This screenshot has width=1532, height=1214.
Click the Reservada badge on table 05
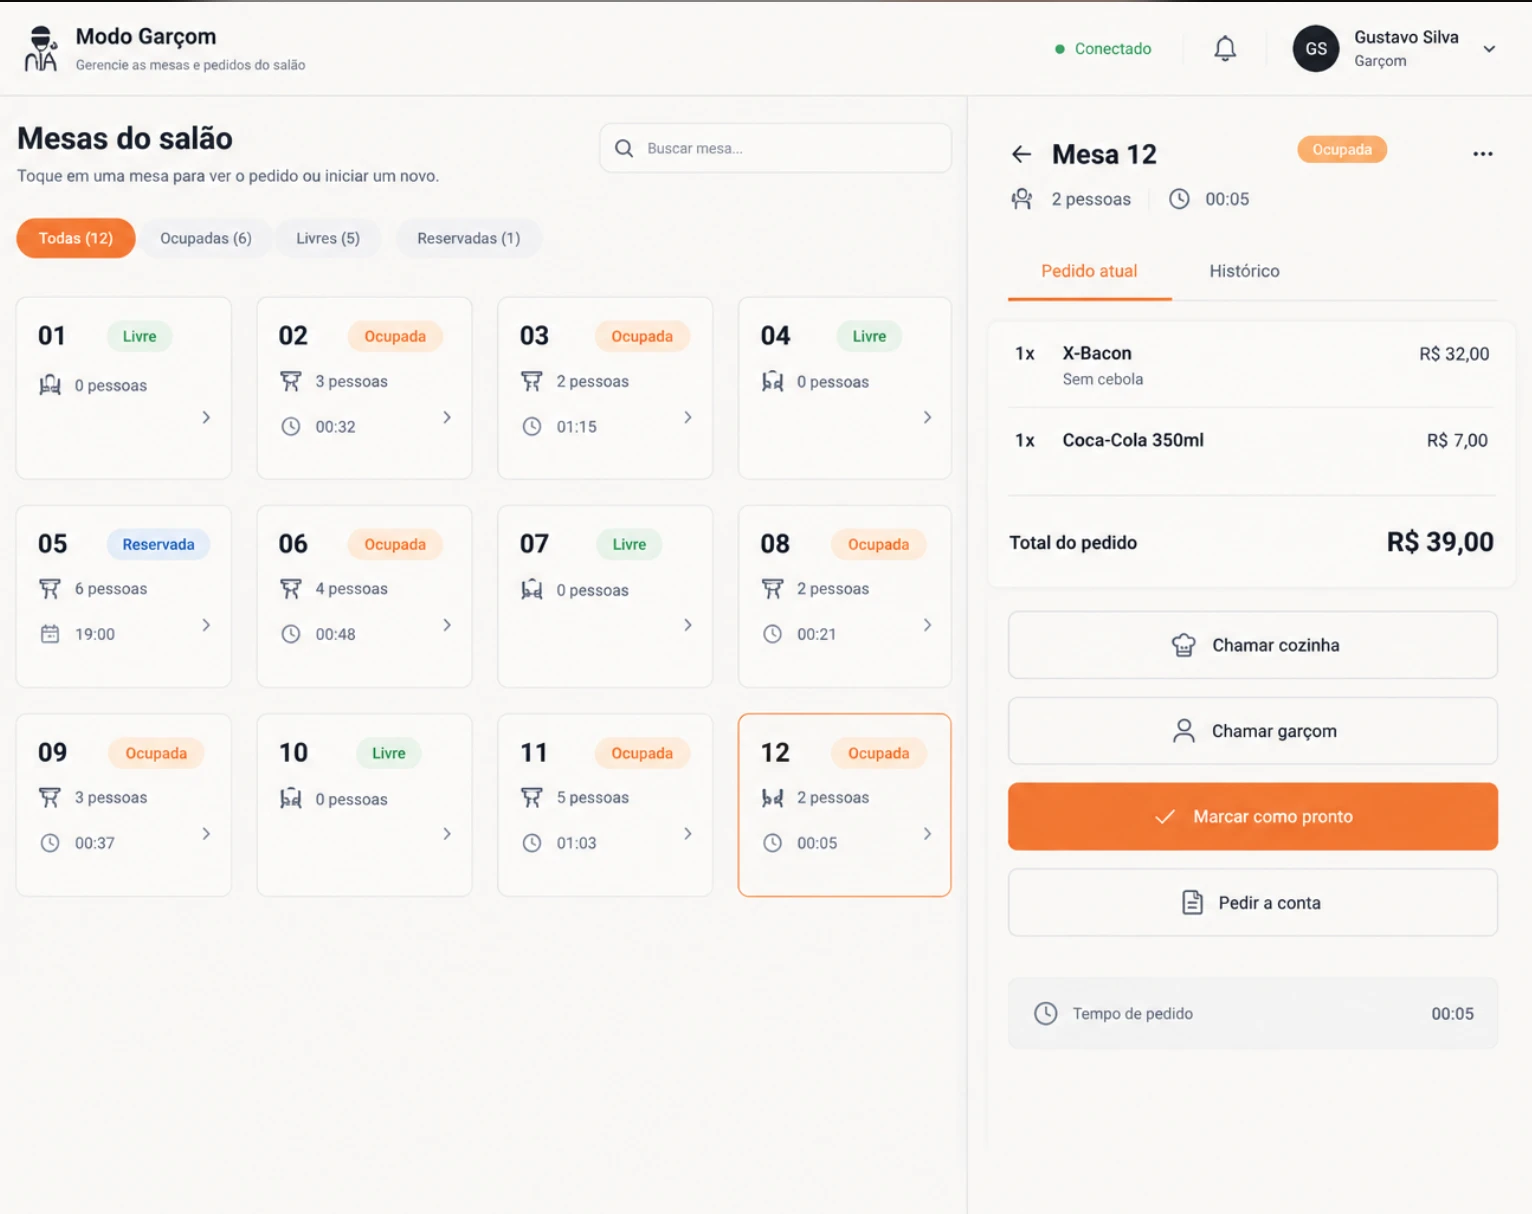click(158, 544)
